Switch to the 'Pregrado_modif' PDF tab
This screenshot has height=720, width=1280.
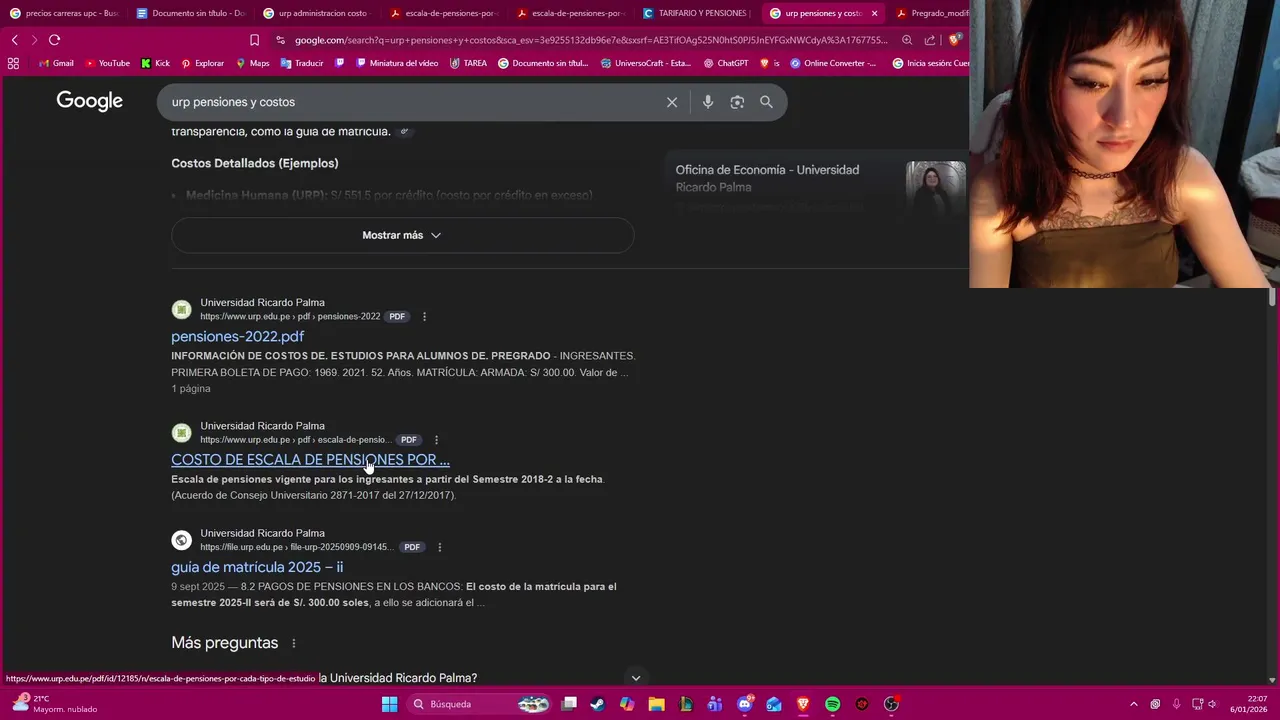click(931, 13)
